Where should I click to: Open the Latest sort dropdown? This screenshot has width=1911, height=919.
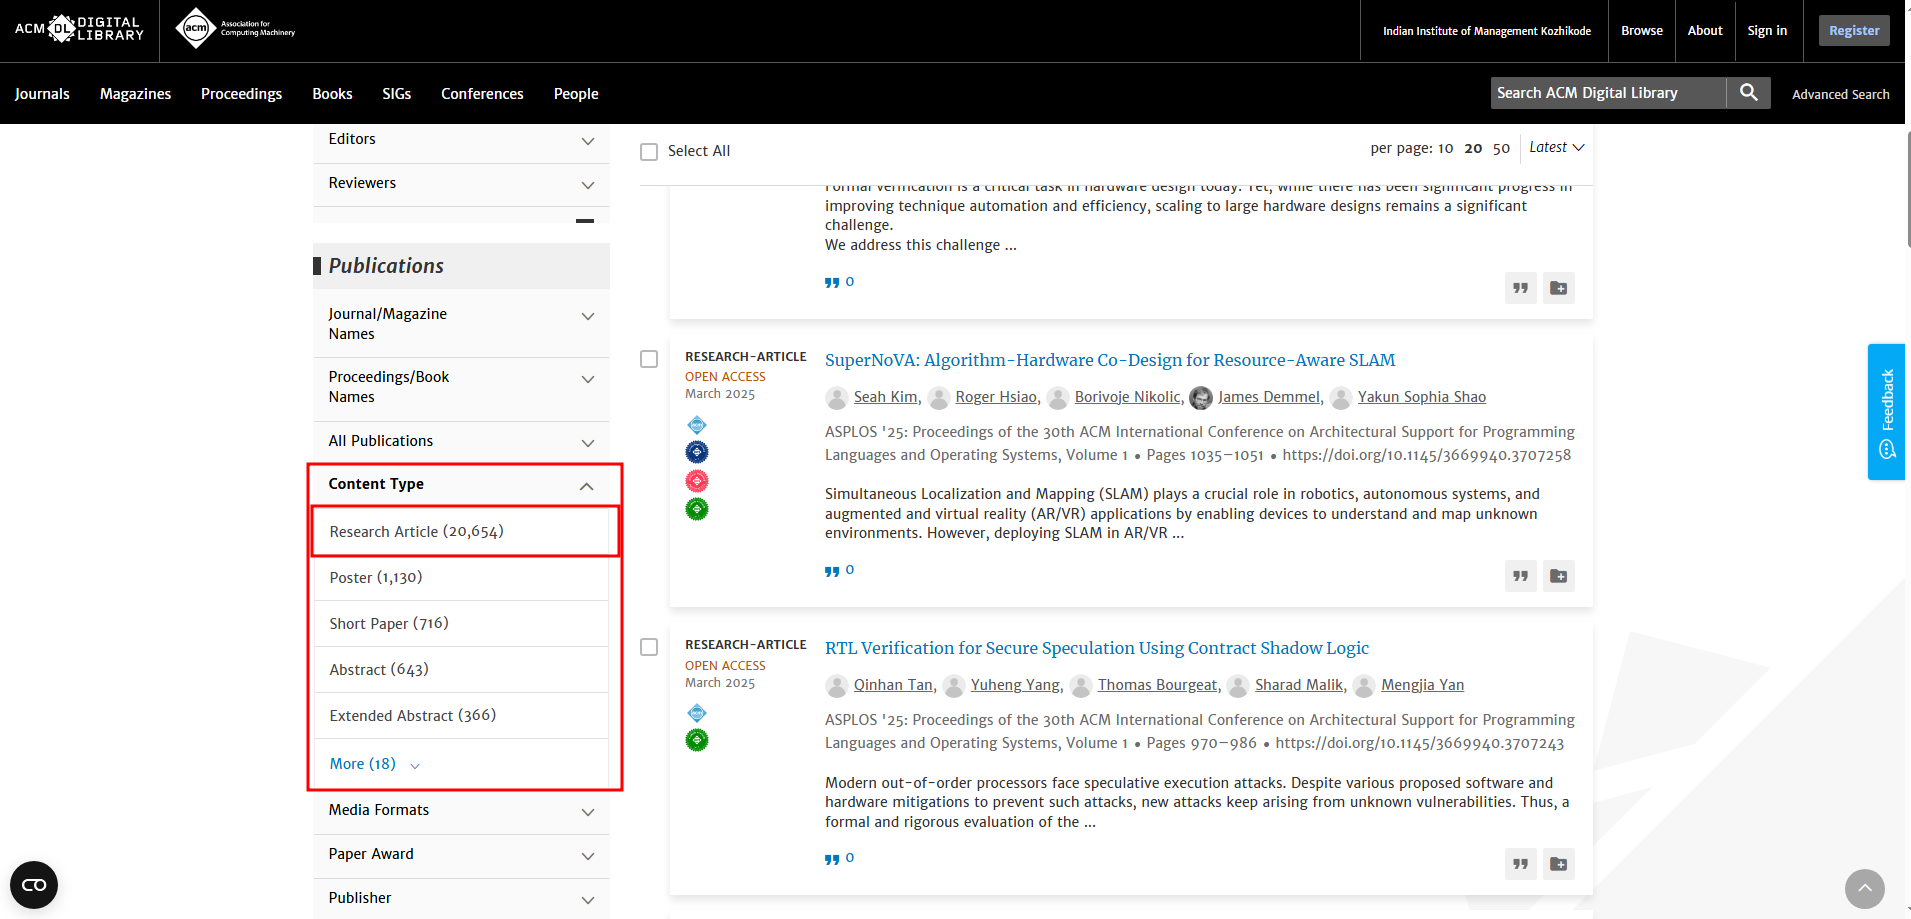(x=1556, y=147)
